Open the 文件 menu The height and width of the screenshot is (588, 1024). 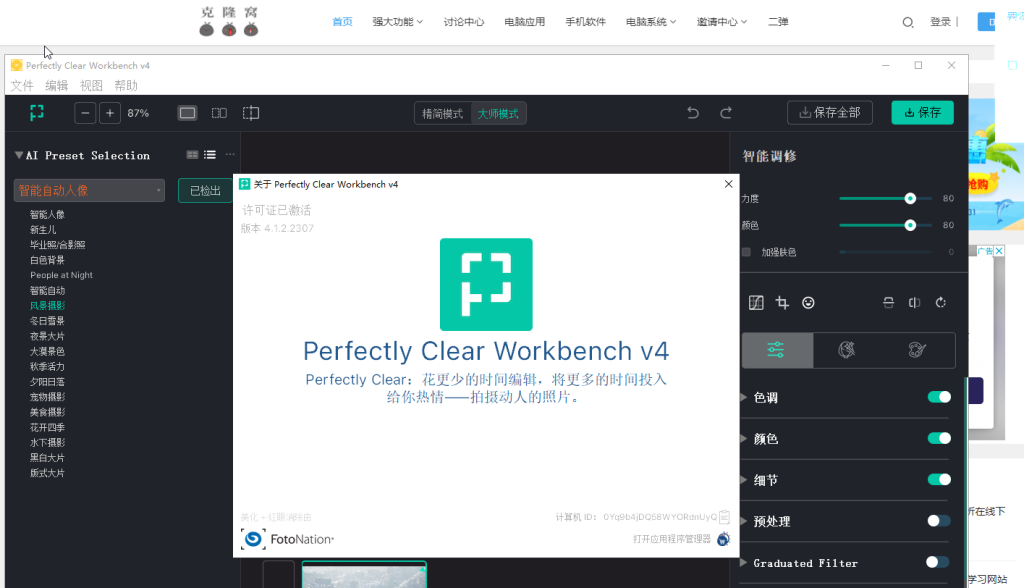[x=22, y=86]
